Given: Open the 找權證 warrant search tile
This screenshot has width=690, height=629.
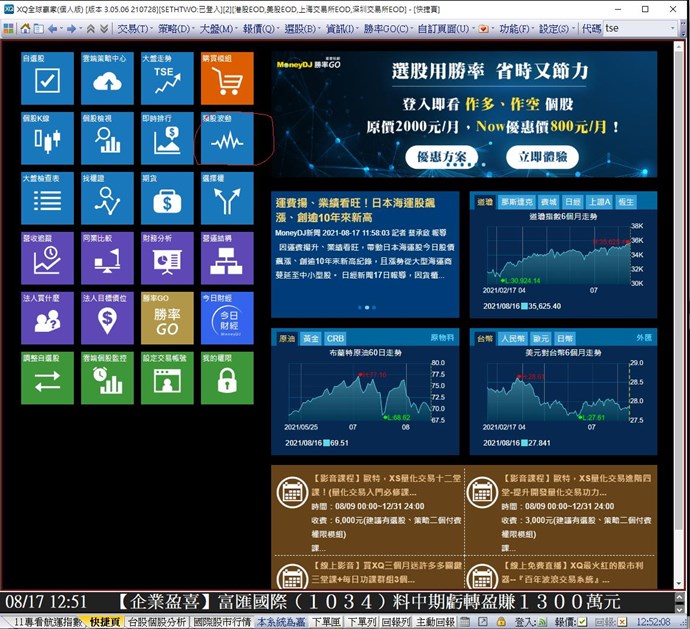Looking at the screenshot, I should (107, 198).
